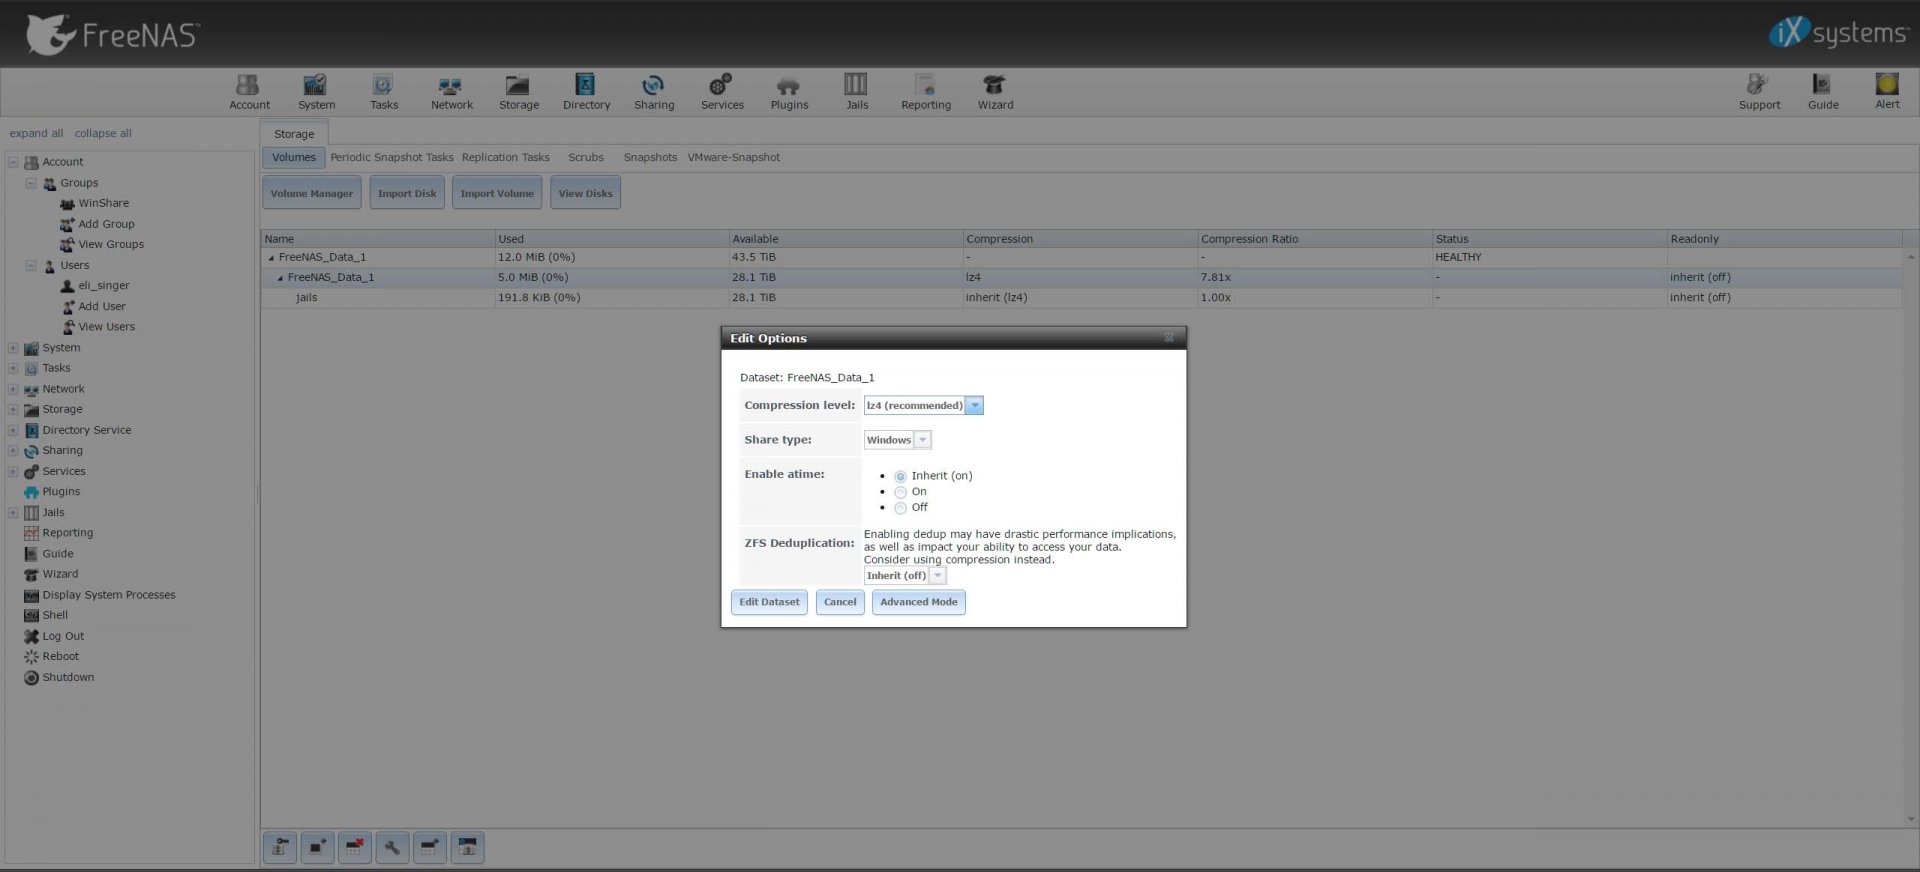Select WinShare group in tree
1920x872 pixels.
[x=103, y=203]
